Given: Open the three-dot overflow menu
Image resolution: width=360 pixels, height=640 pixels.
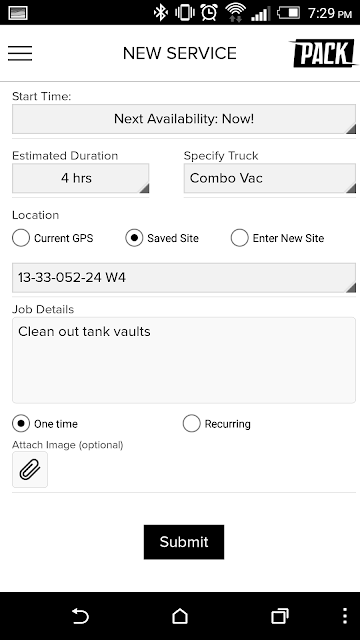Looking at the screenshot, I should (x=345, y=616).
